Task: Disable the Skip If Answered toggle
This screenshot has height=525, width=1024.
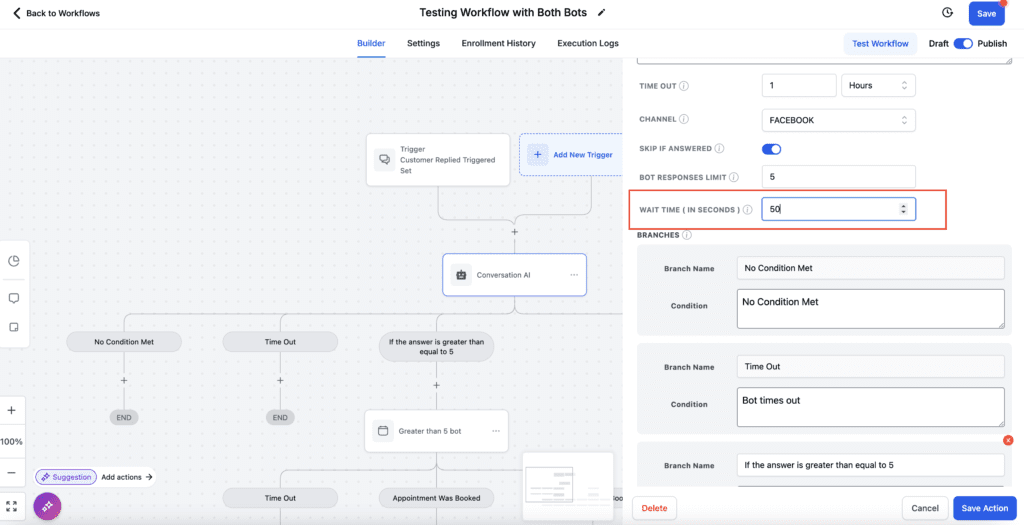Action: pyautogui.click(x=771, y=149)
